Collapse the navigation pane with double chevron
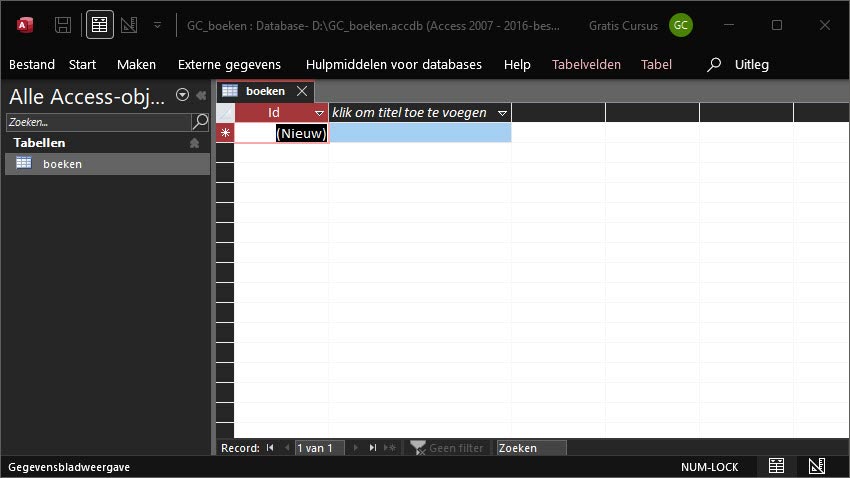850x478 pixels. pos(201,95)
